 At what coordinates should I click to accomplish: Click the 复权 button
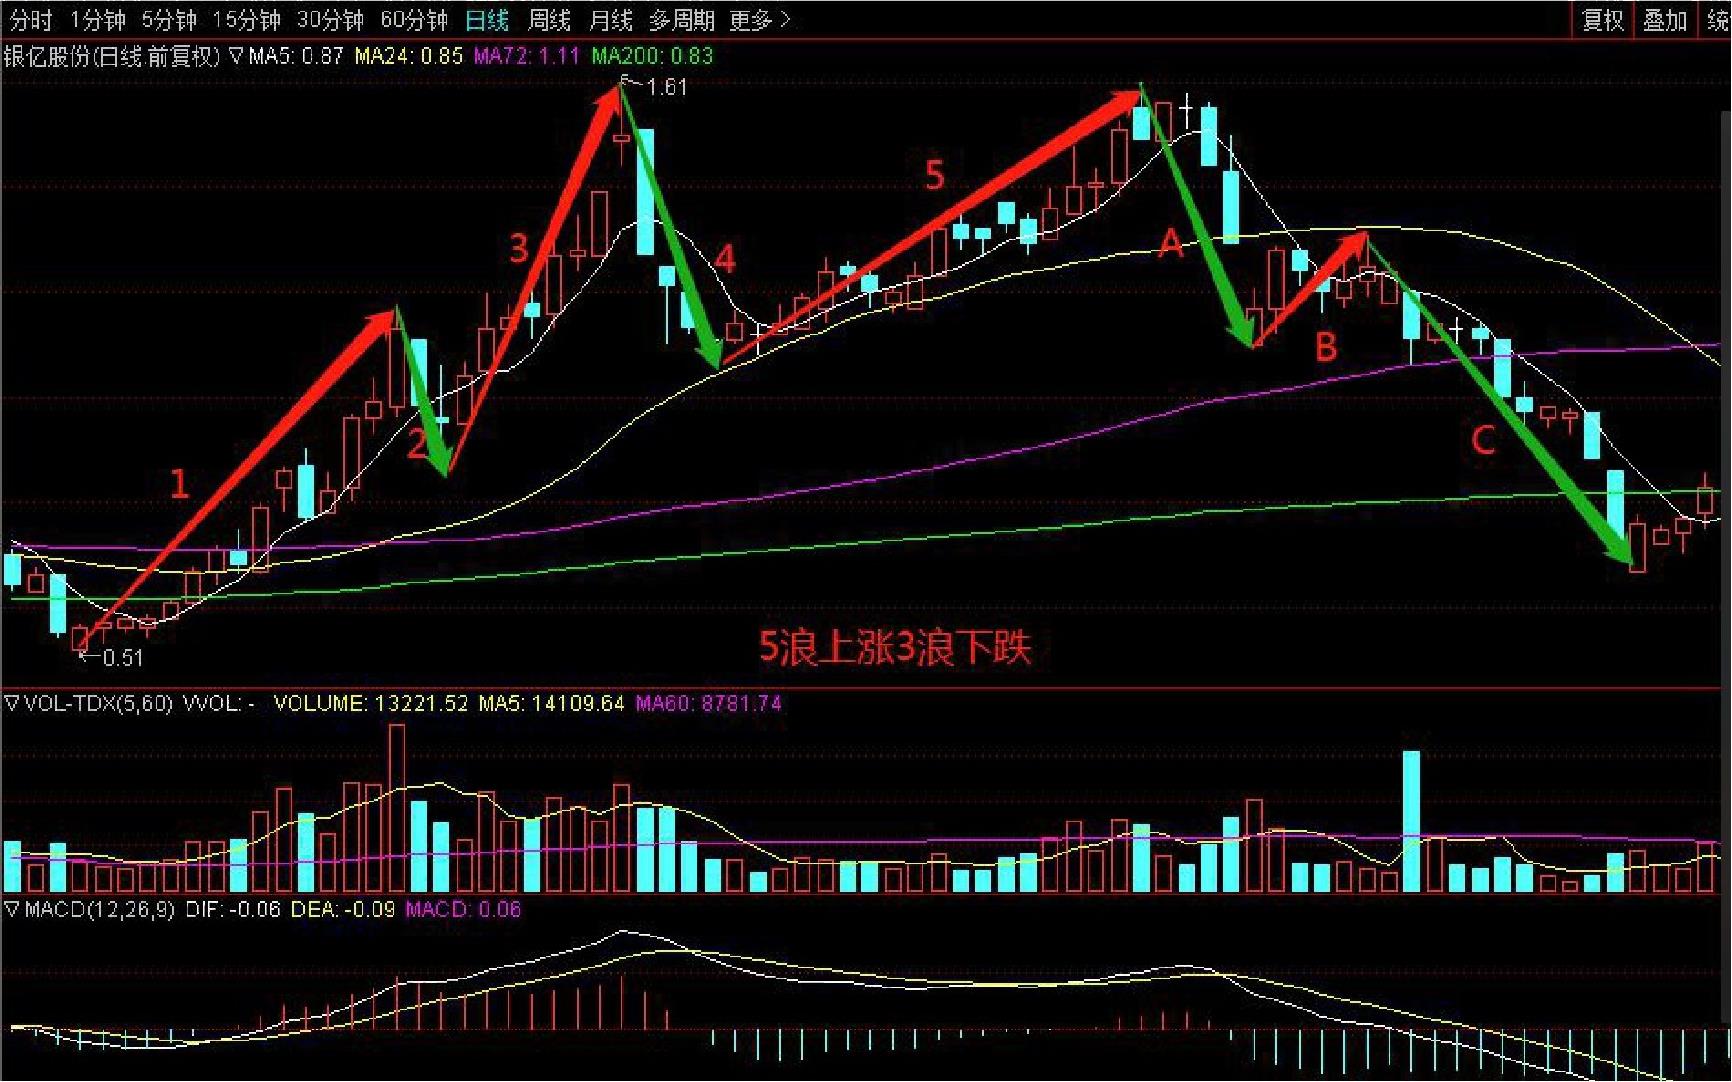click(x=1603, y=20)
